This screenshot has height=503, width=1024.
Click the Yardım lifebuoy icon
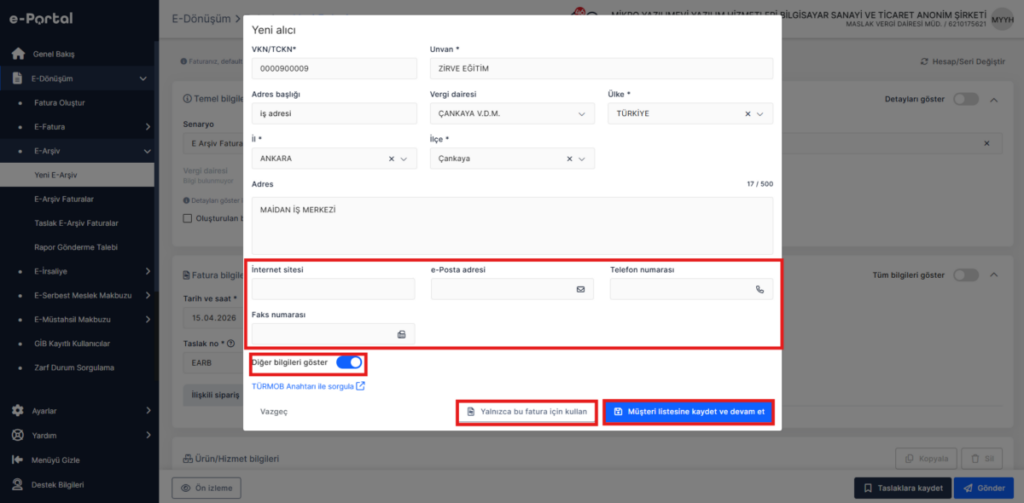coord(18,435)
